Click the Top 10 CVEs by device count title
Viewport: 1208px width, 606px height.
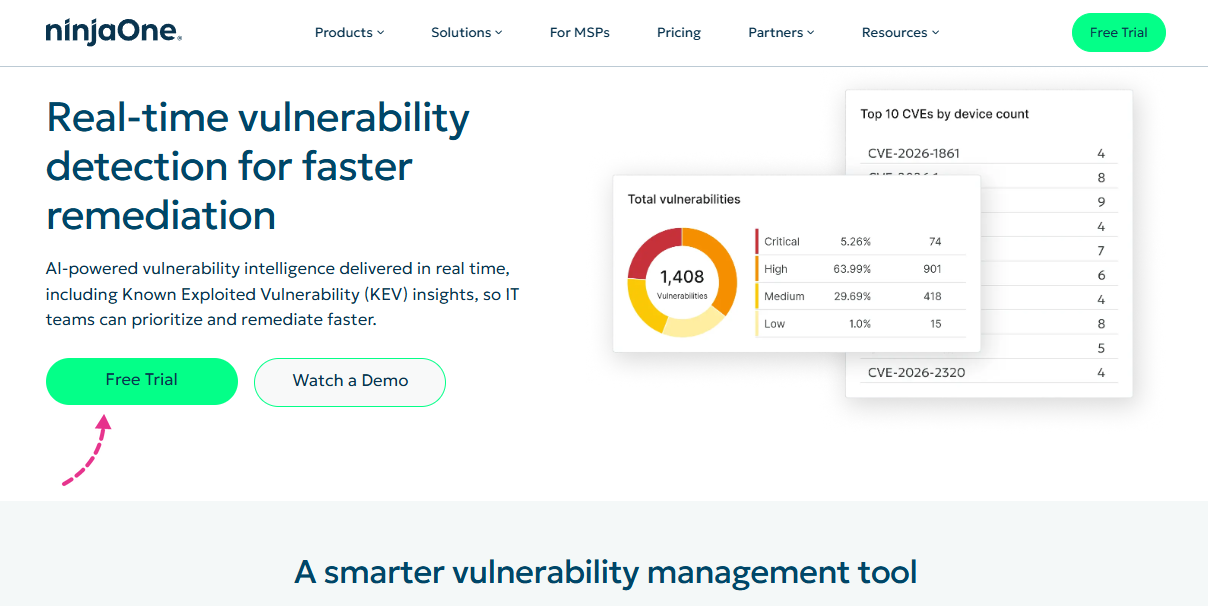click(x=945, y=114)
